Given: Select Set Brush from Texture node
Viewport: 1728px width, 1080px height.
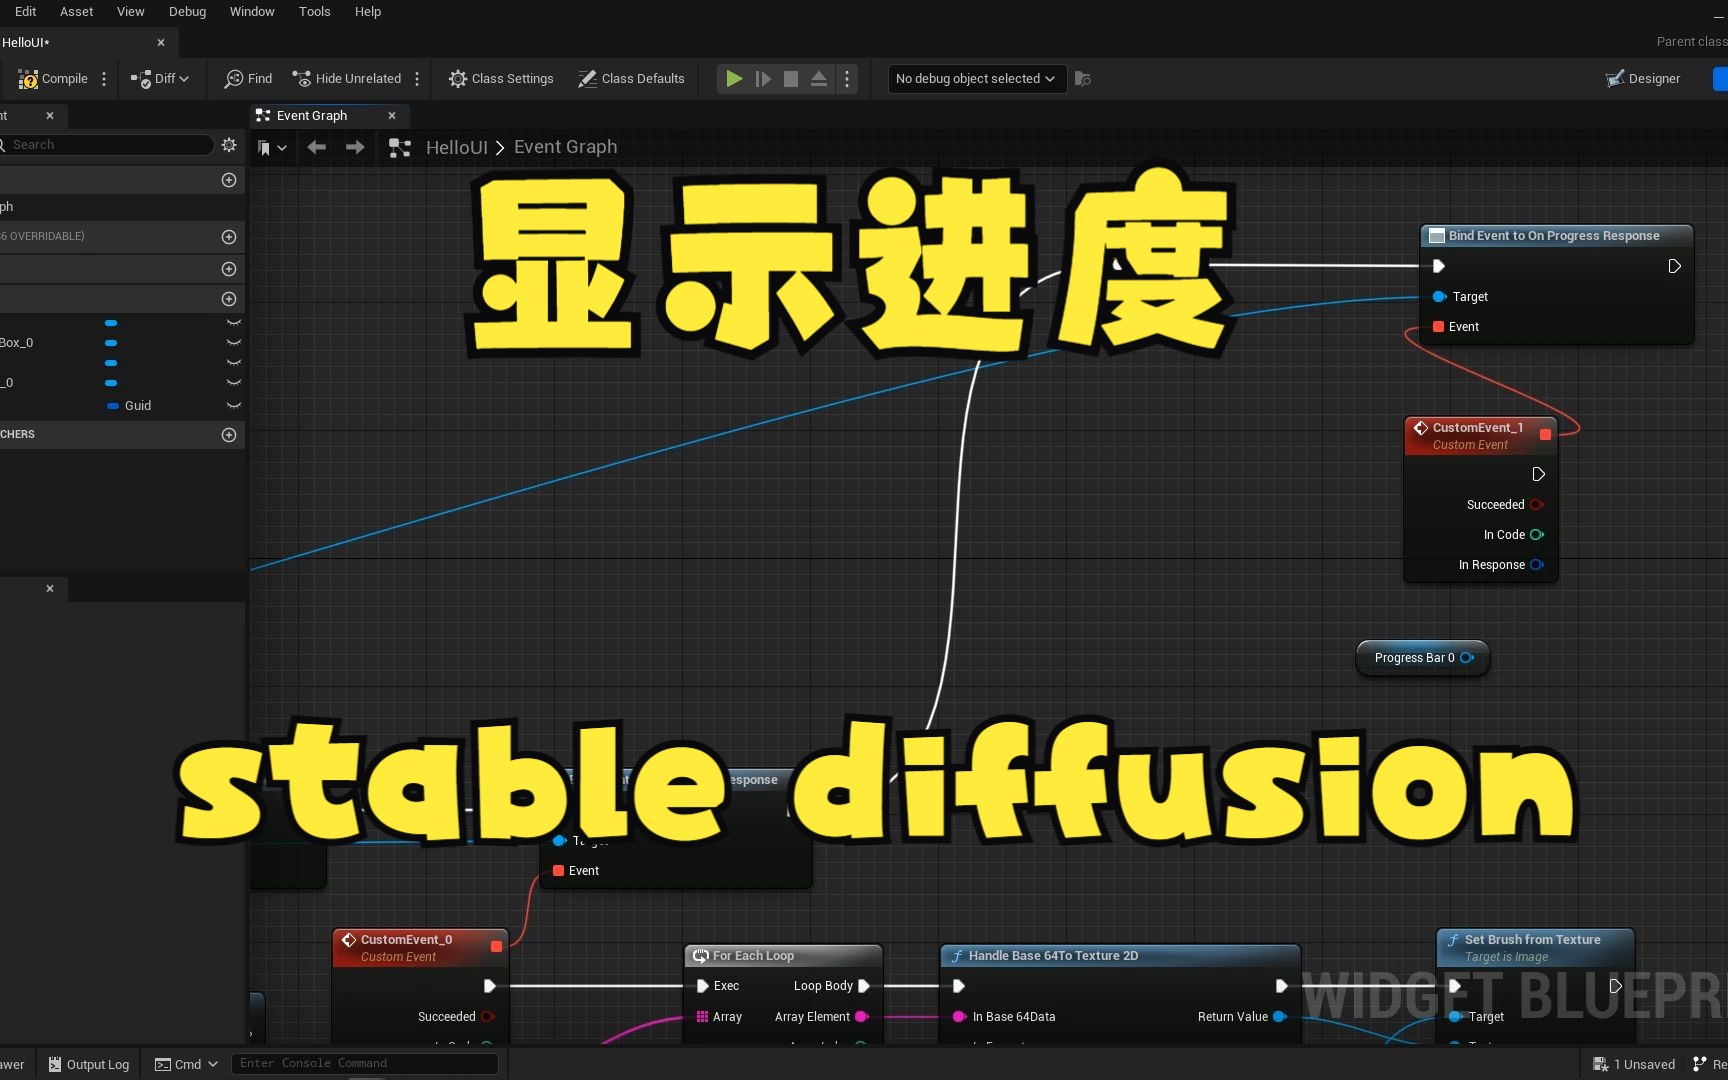Looking at the screenshot, I should pos(1535,948).
